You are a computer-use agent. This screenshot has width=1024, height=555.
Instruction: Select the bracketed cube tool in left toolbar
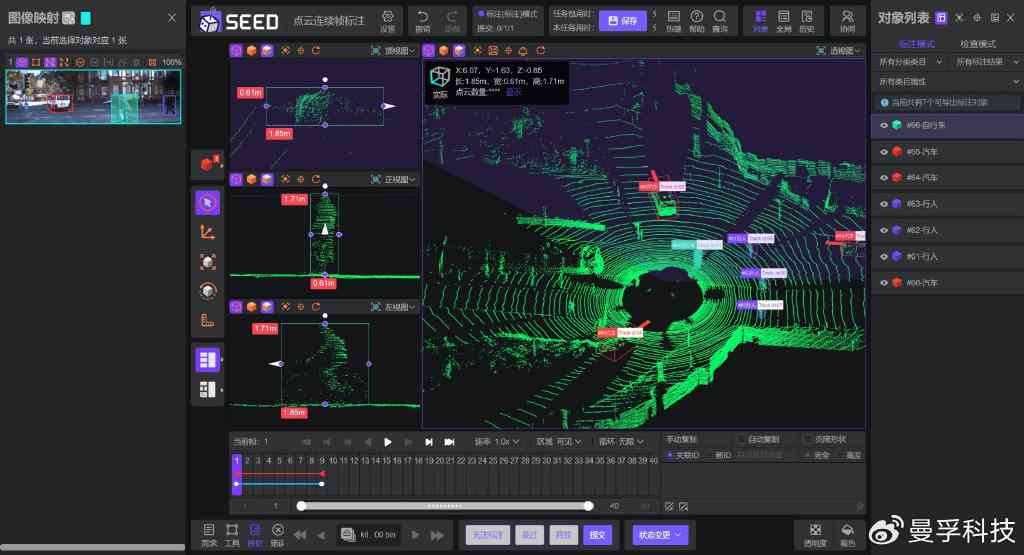pos(208,262)
